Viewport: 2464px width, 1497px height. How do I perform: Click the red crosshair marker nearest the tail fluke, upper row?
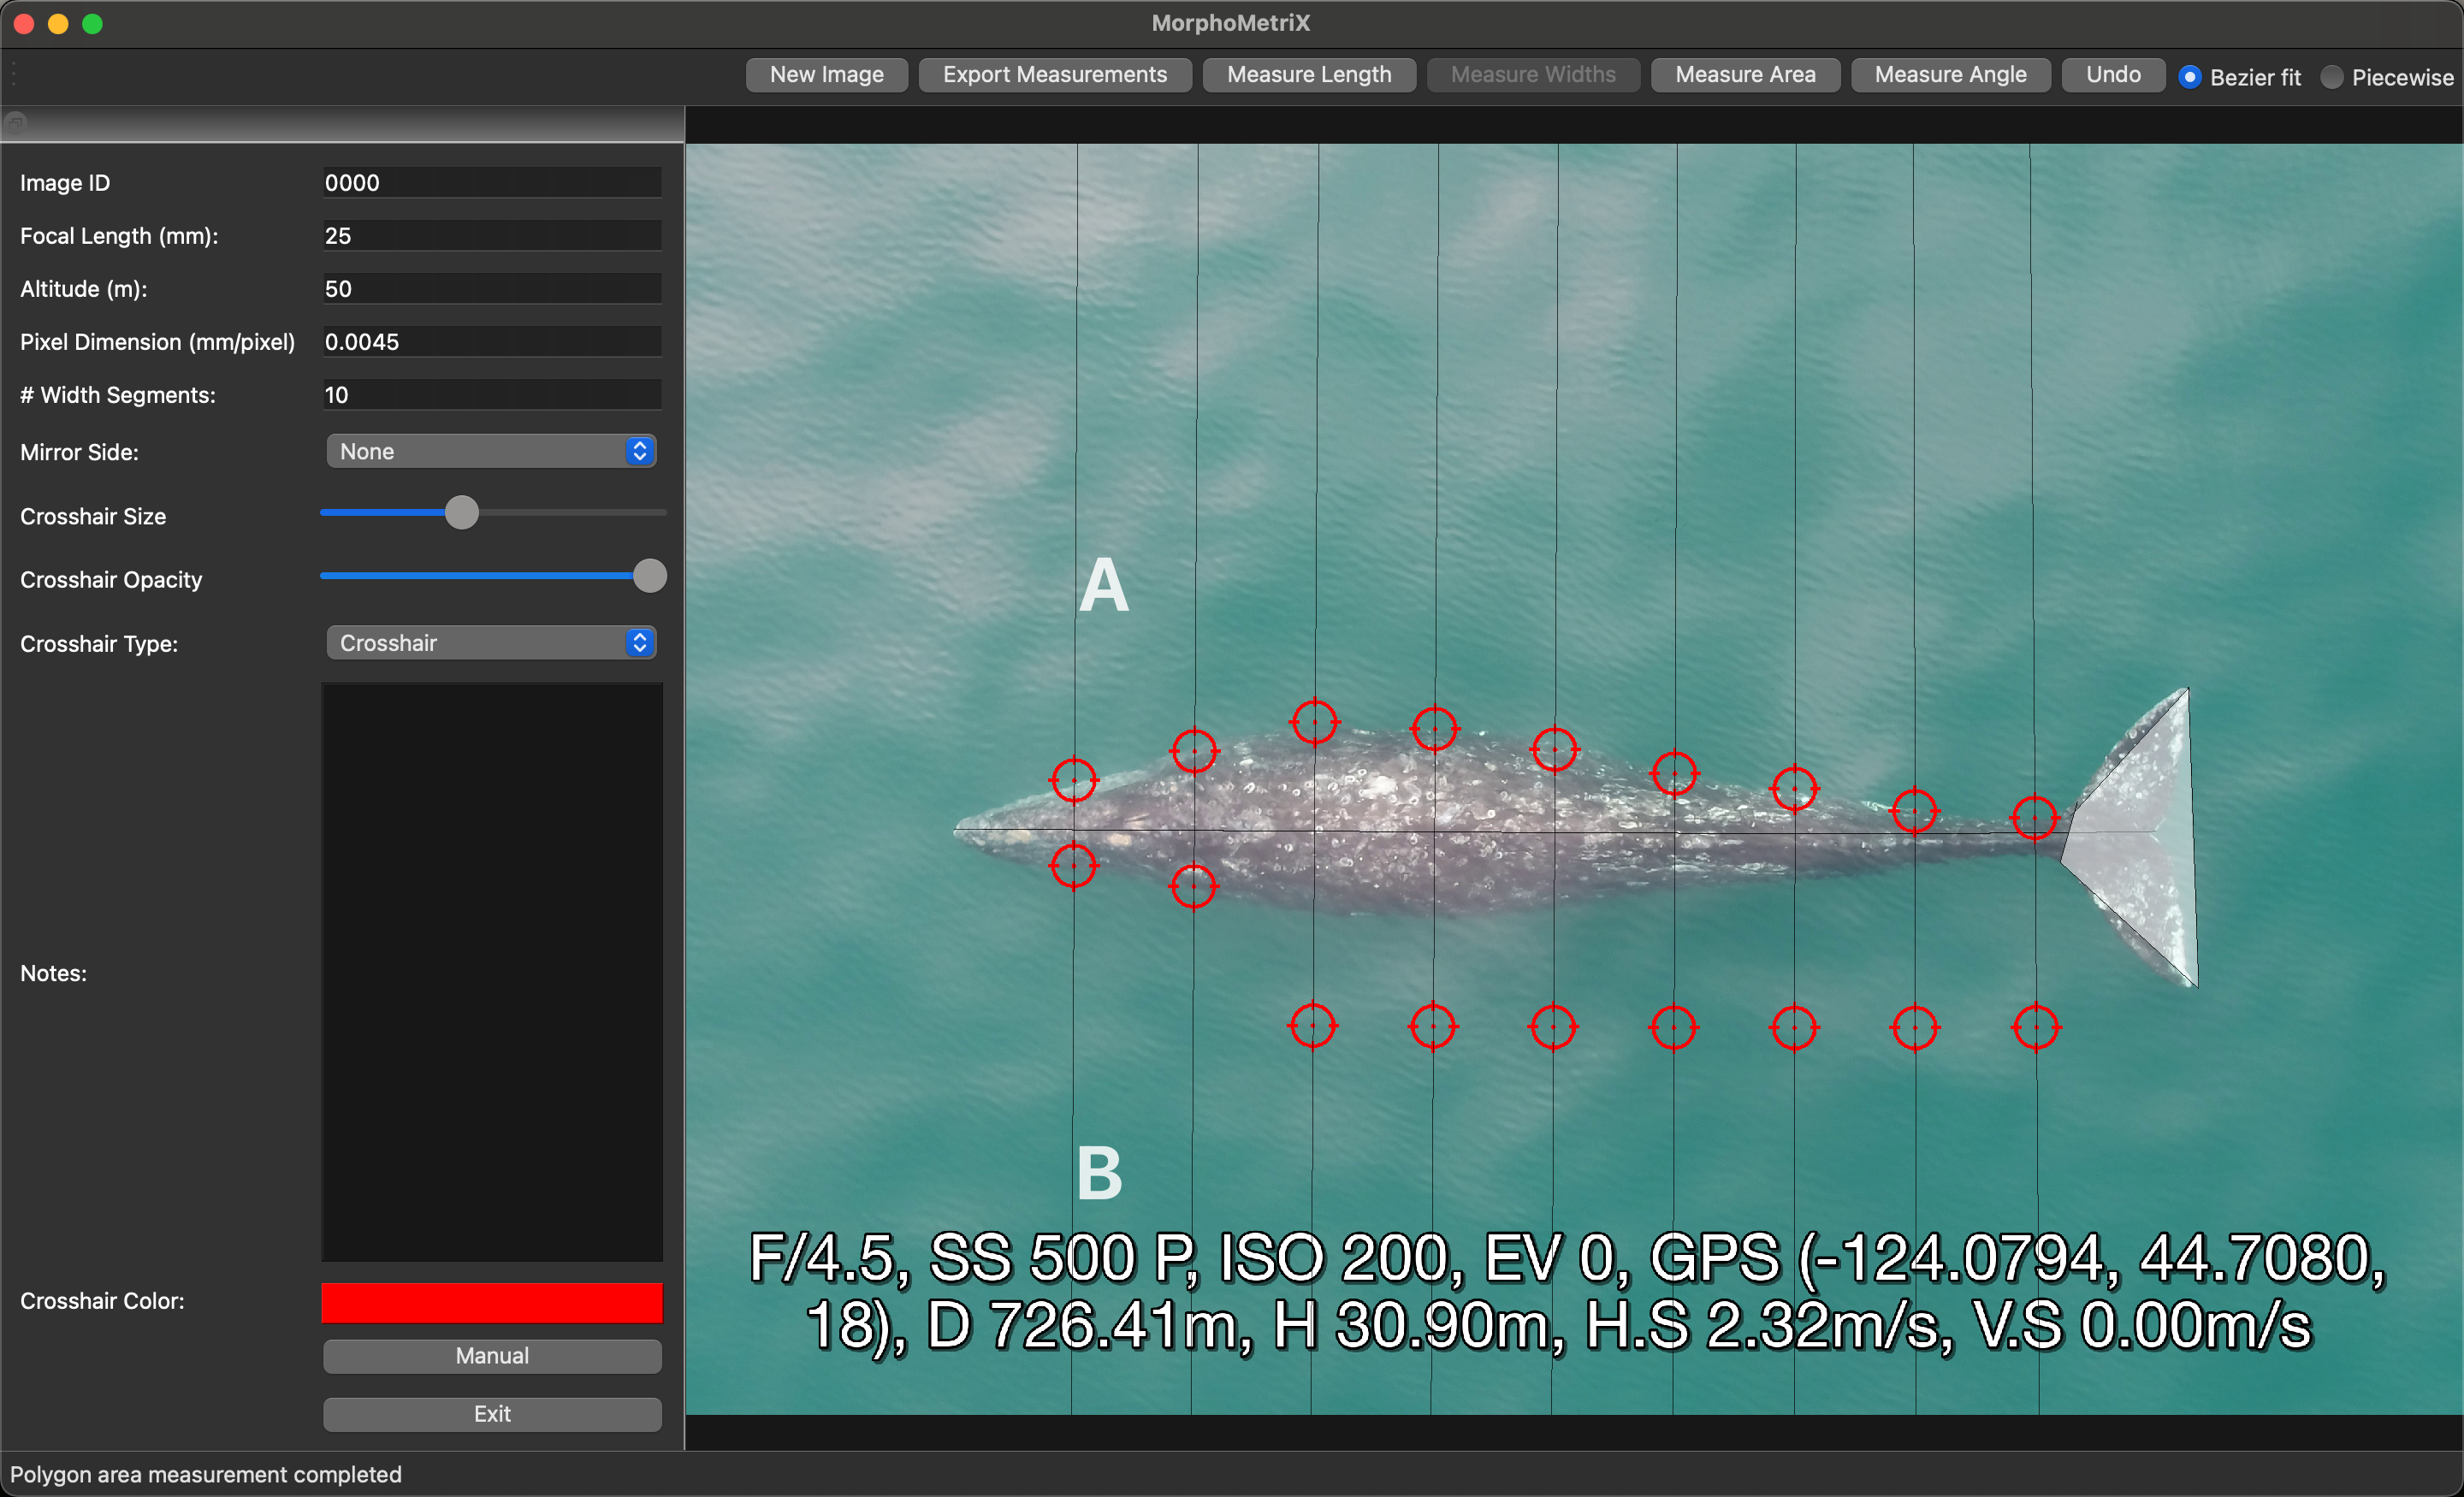tap(2035, 817)
